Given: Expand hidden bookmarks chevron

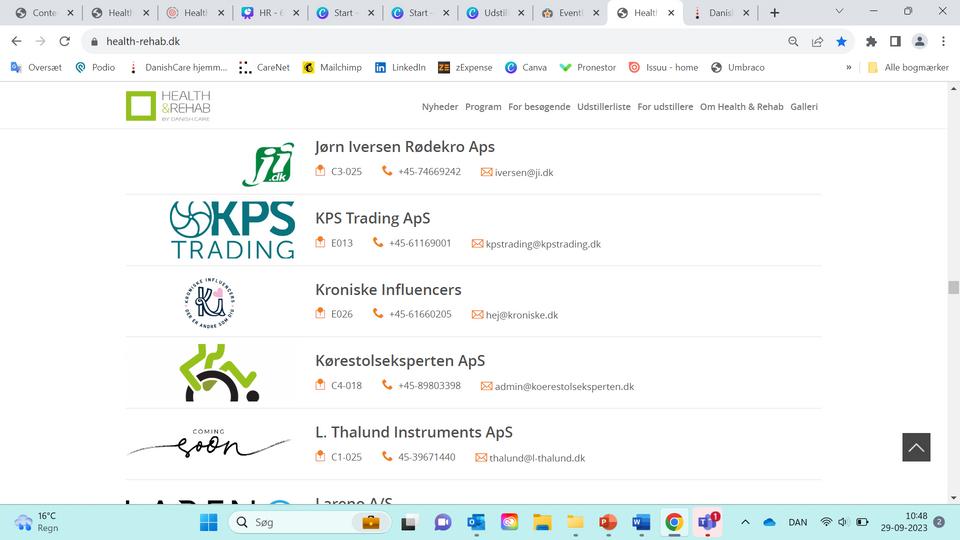Looking at the screenshot, I should point(849,67).
